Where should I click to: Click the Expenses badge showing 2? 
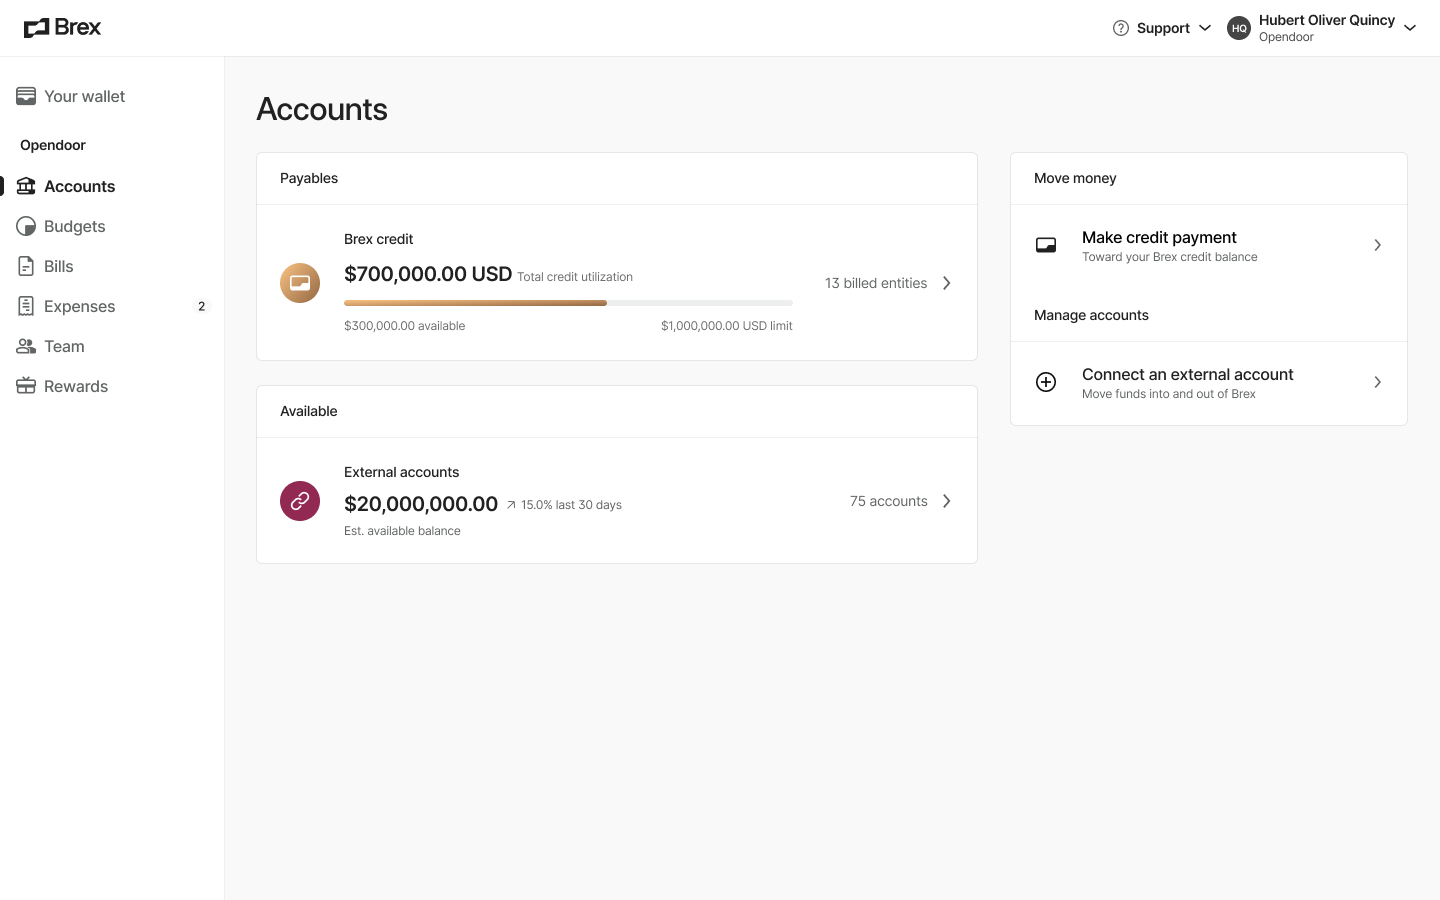[x=201, y=306]
